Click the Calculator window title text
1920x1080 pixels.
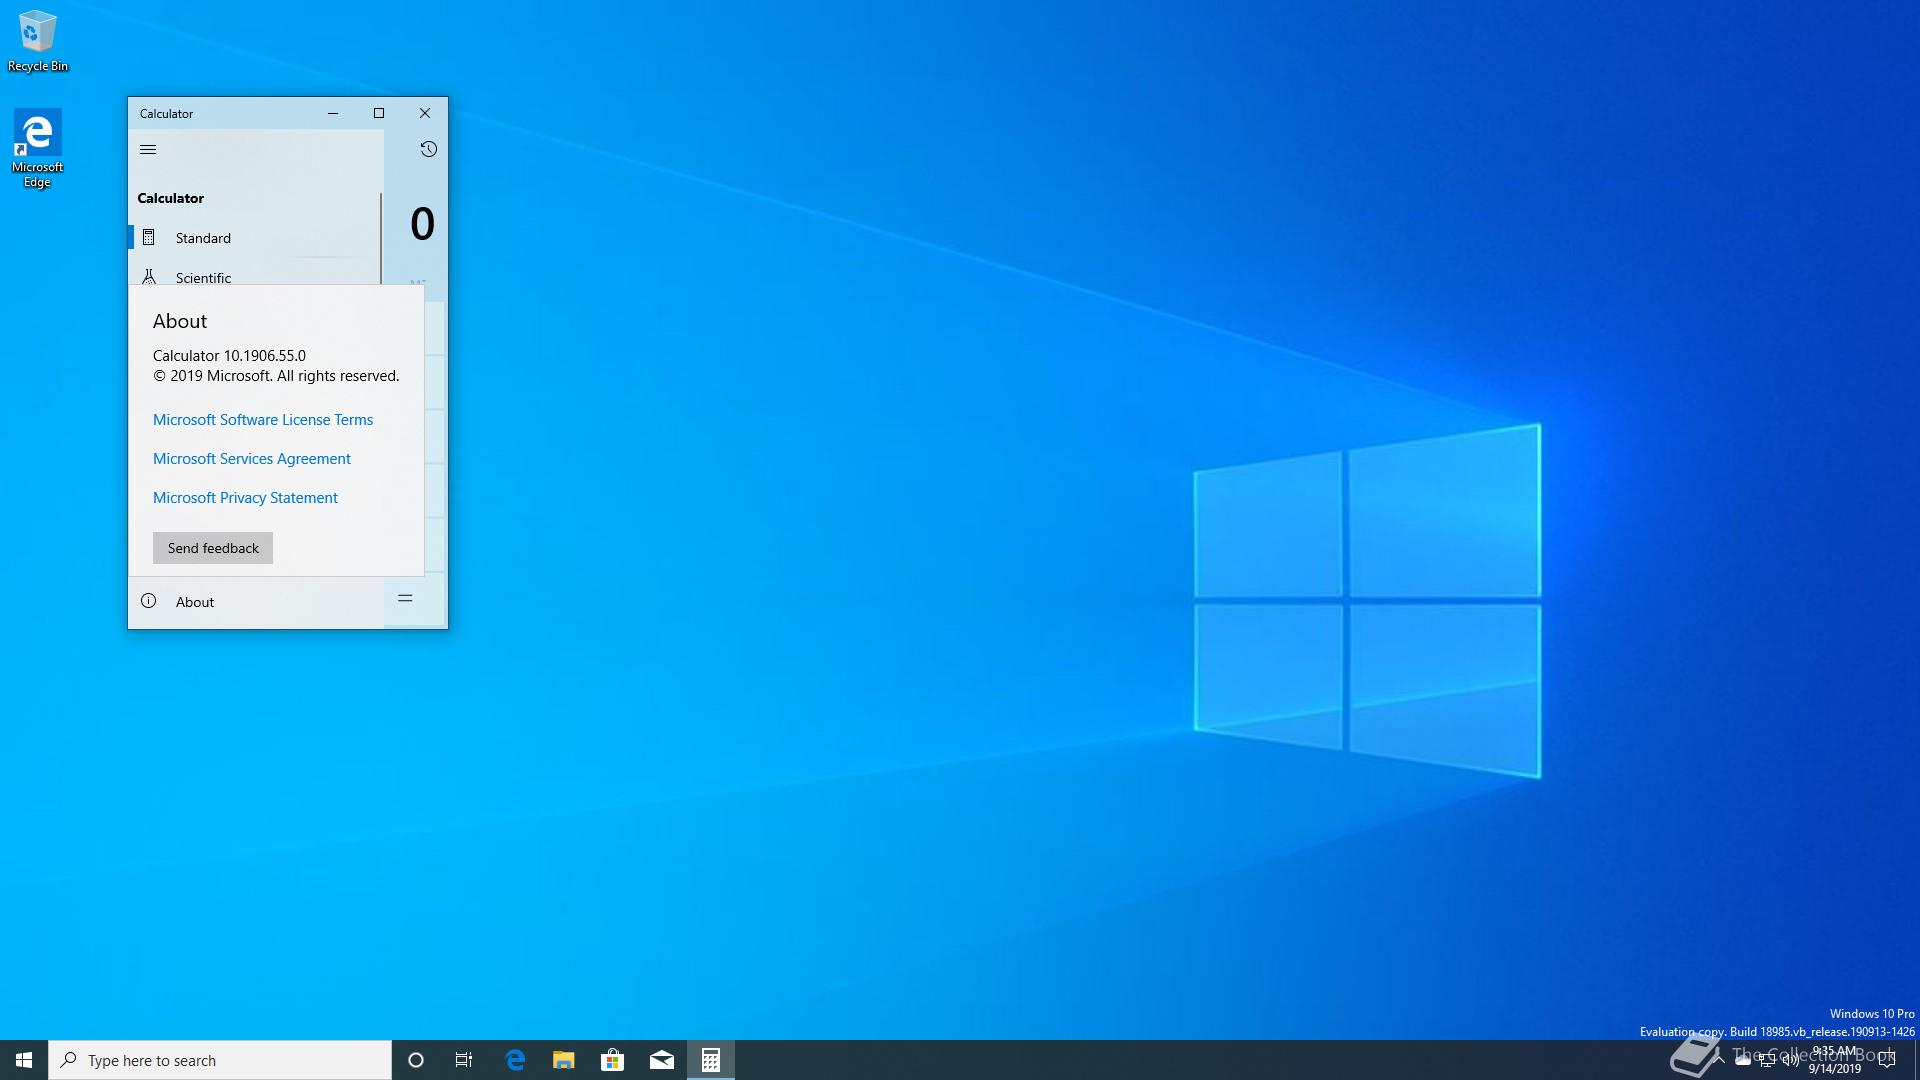(166, 113)
